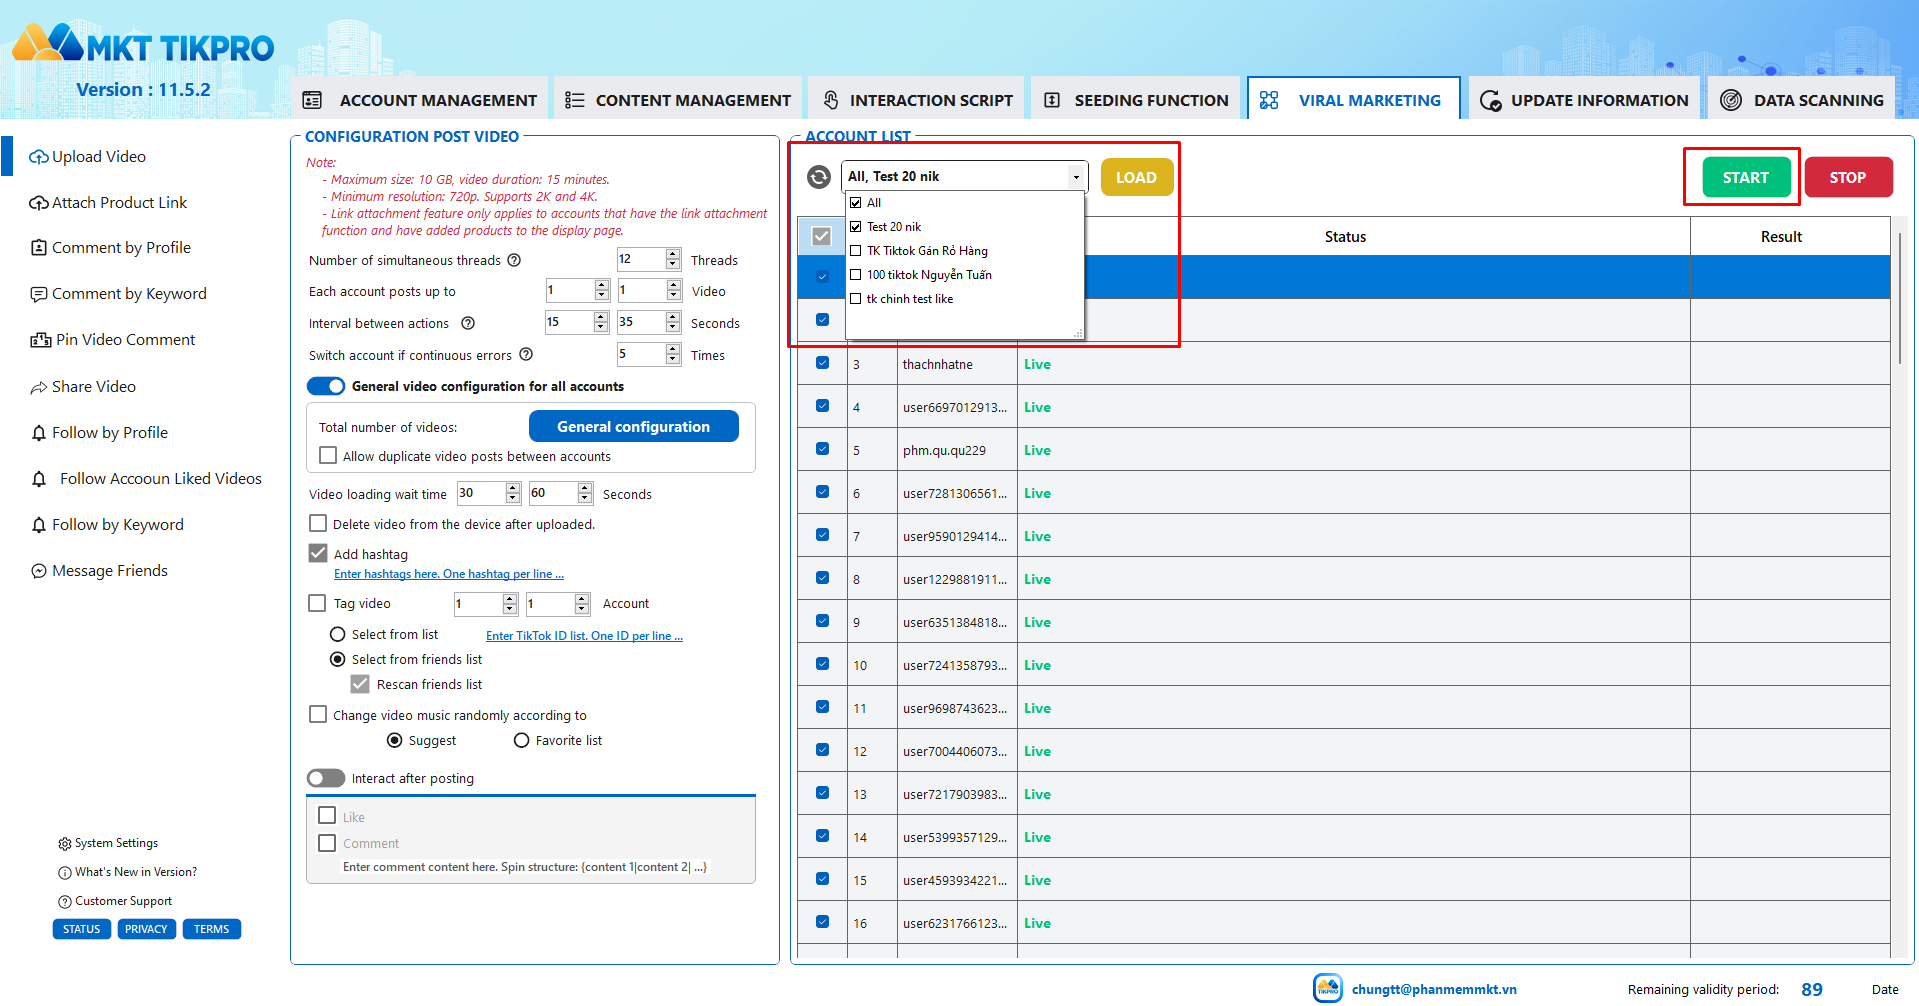Open System Settings gear icon
Viewport: 1919px width, 1006px height.
point(65,844)
